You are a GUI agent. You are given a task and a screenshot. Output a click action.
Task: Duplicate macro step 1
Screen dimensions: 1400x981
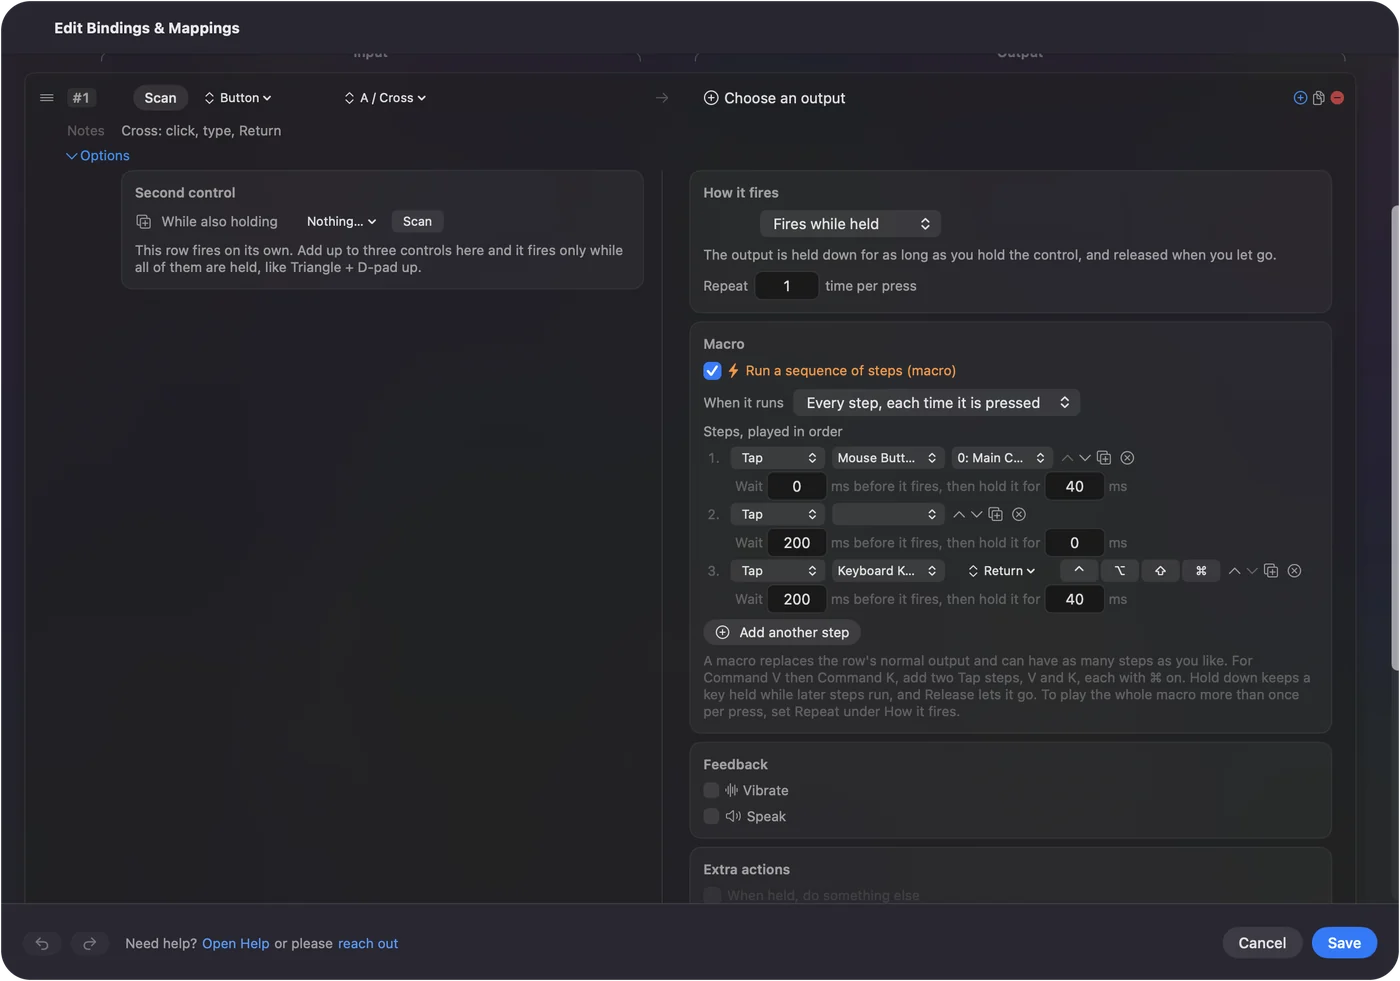coord(1104,458)
